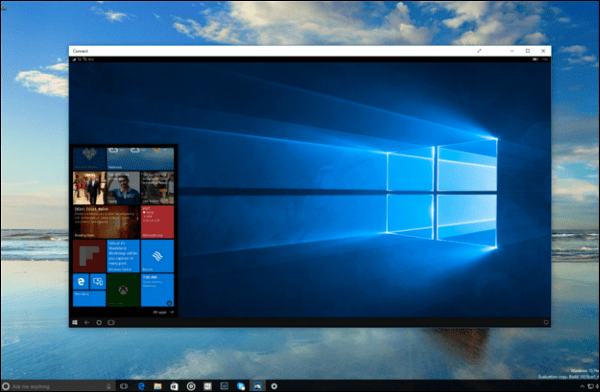Click the Ask me anything search box
This screenshot has width=600, height=392.
click(x=57, y=386)
